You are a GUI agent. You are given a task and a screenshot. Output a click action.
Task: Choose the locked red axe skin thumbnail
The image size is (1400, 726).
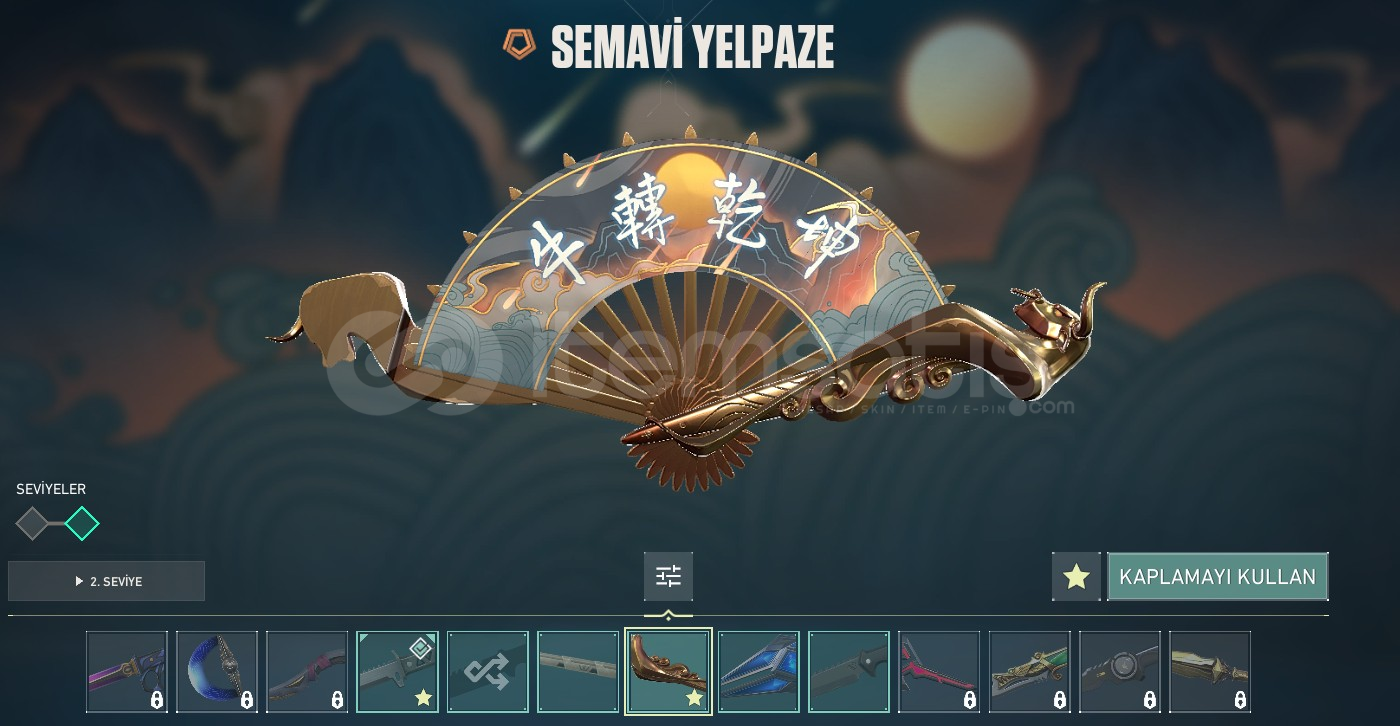click(x=939, y=672)
